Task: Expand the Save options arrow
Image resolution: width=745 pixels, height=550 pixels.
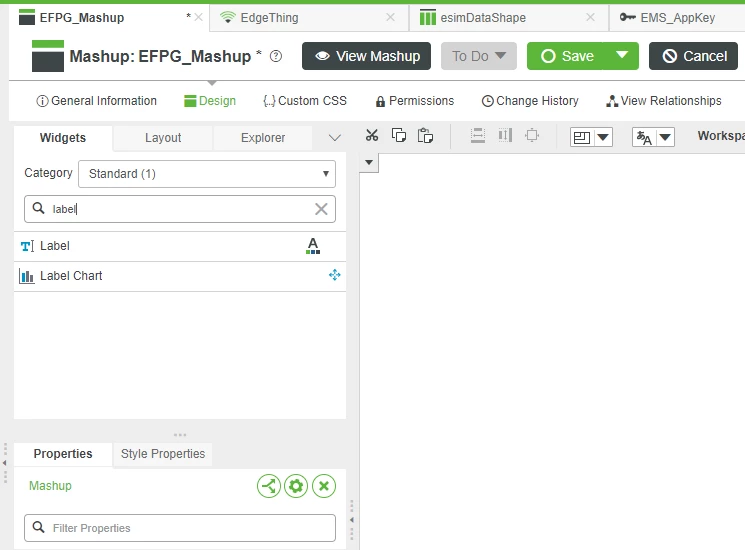Action: point(621,56)
